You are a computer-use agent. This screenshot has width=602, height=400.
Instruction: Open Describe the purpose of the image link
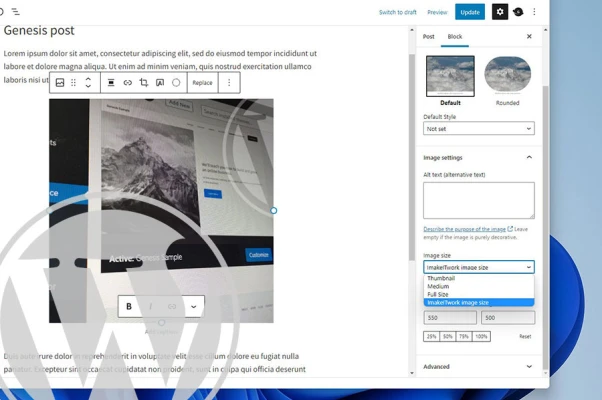tap(465, 229)
